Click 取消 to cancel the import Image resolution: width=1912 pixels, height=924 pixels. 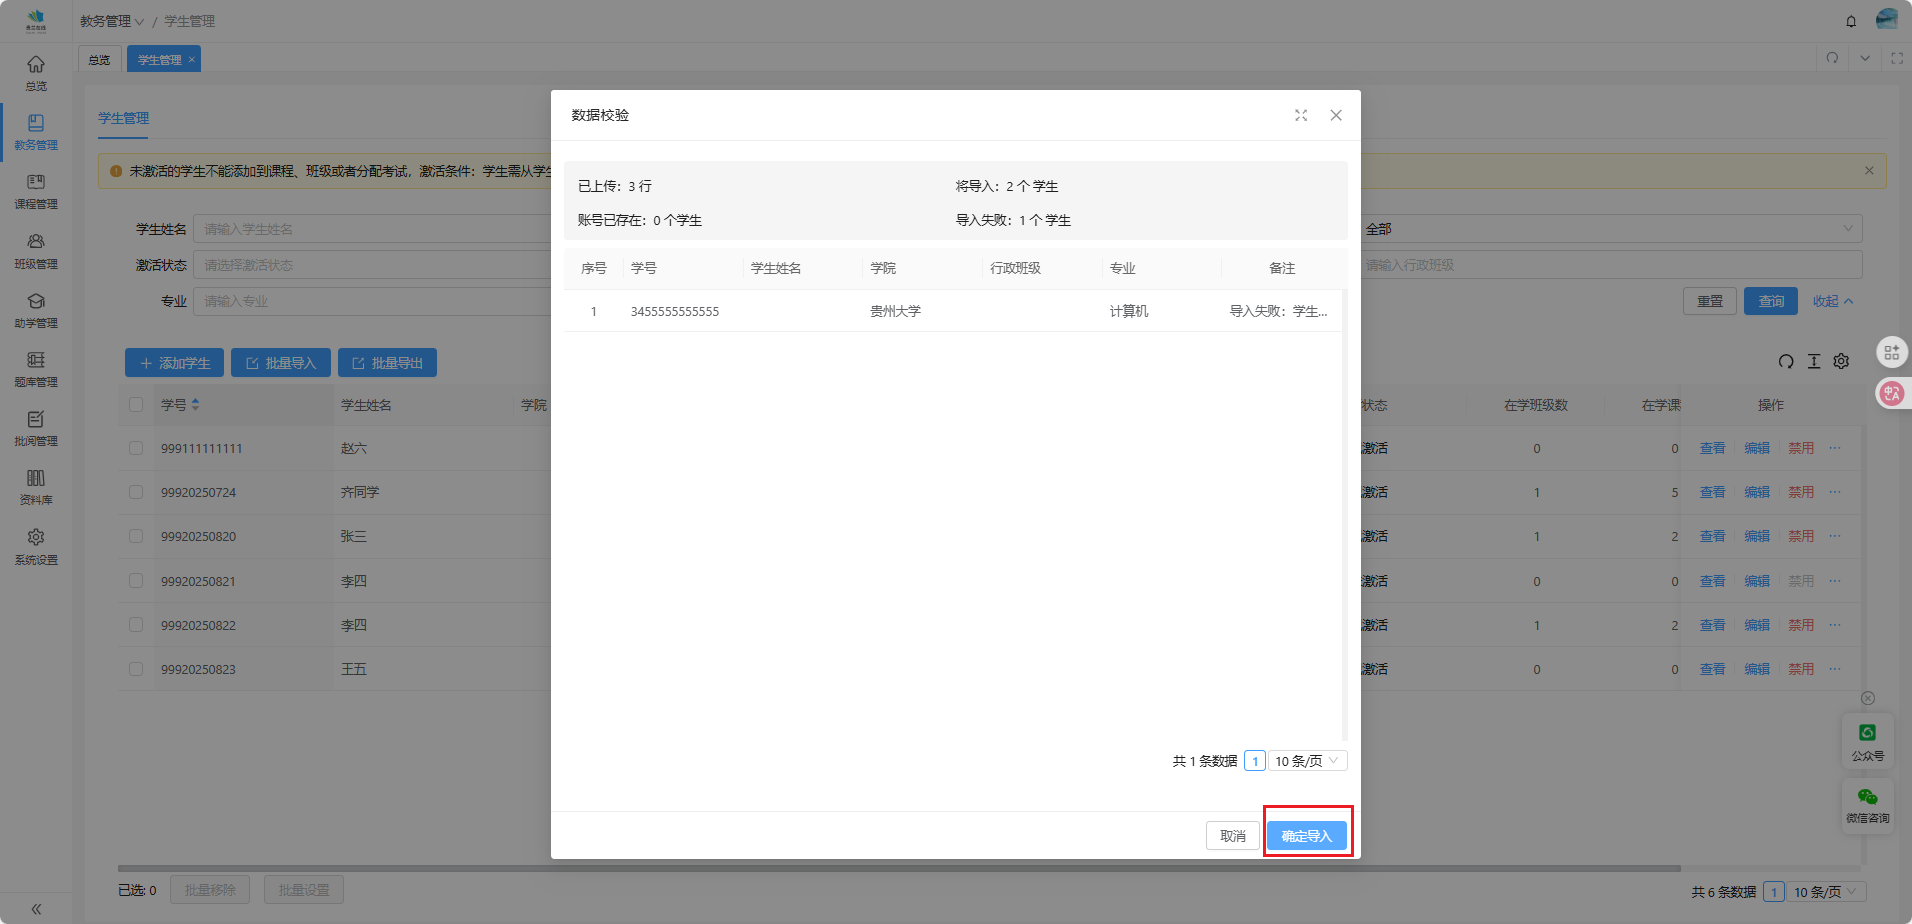tap(1232, 836)
